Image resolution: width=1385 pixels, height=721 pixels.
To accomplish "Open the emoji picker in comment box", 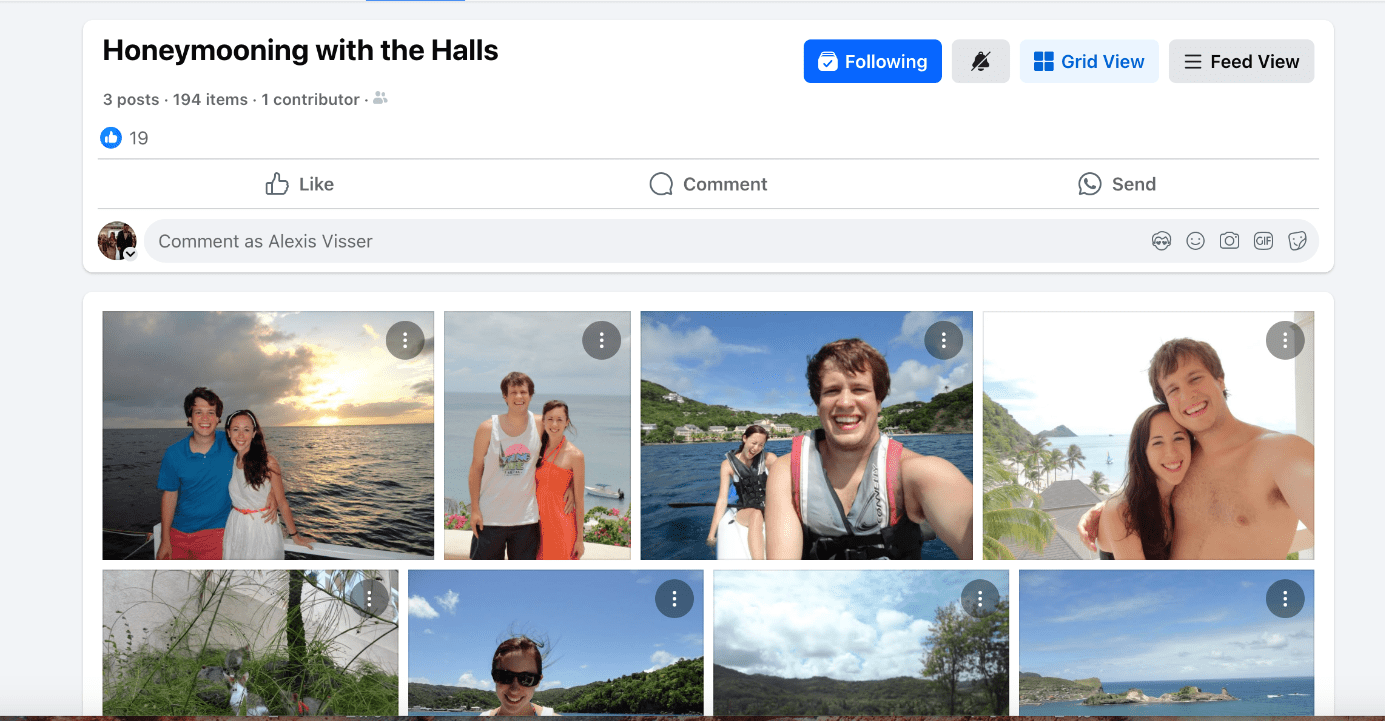I will click(x=1195, y=241).
